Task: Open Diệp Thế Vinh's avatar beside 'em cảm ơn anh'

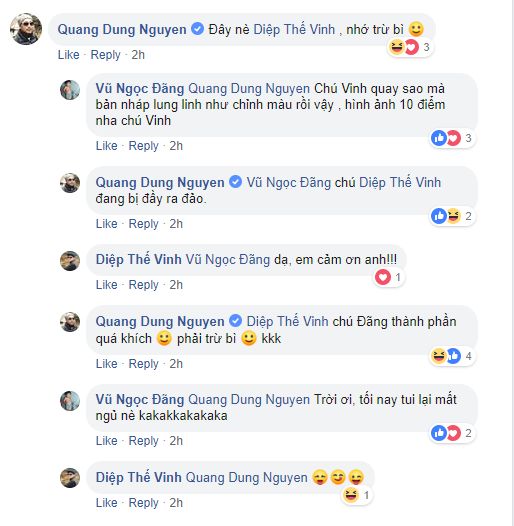Action: pyautogui.click(x=70, y=261)
